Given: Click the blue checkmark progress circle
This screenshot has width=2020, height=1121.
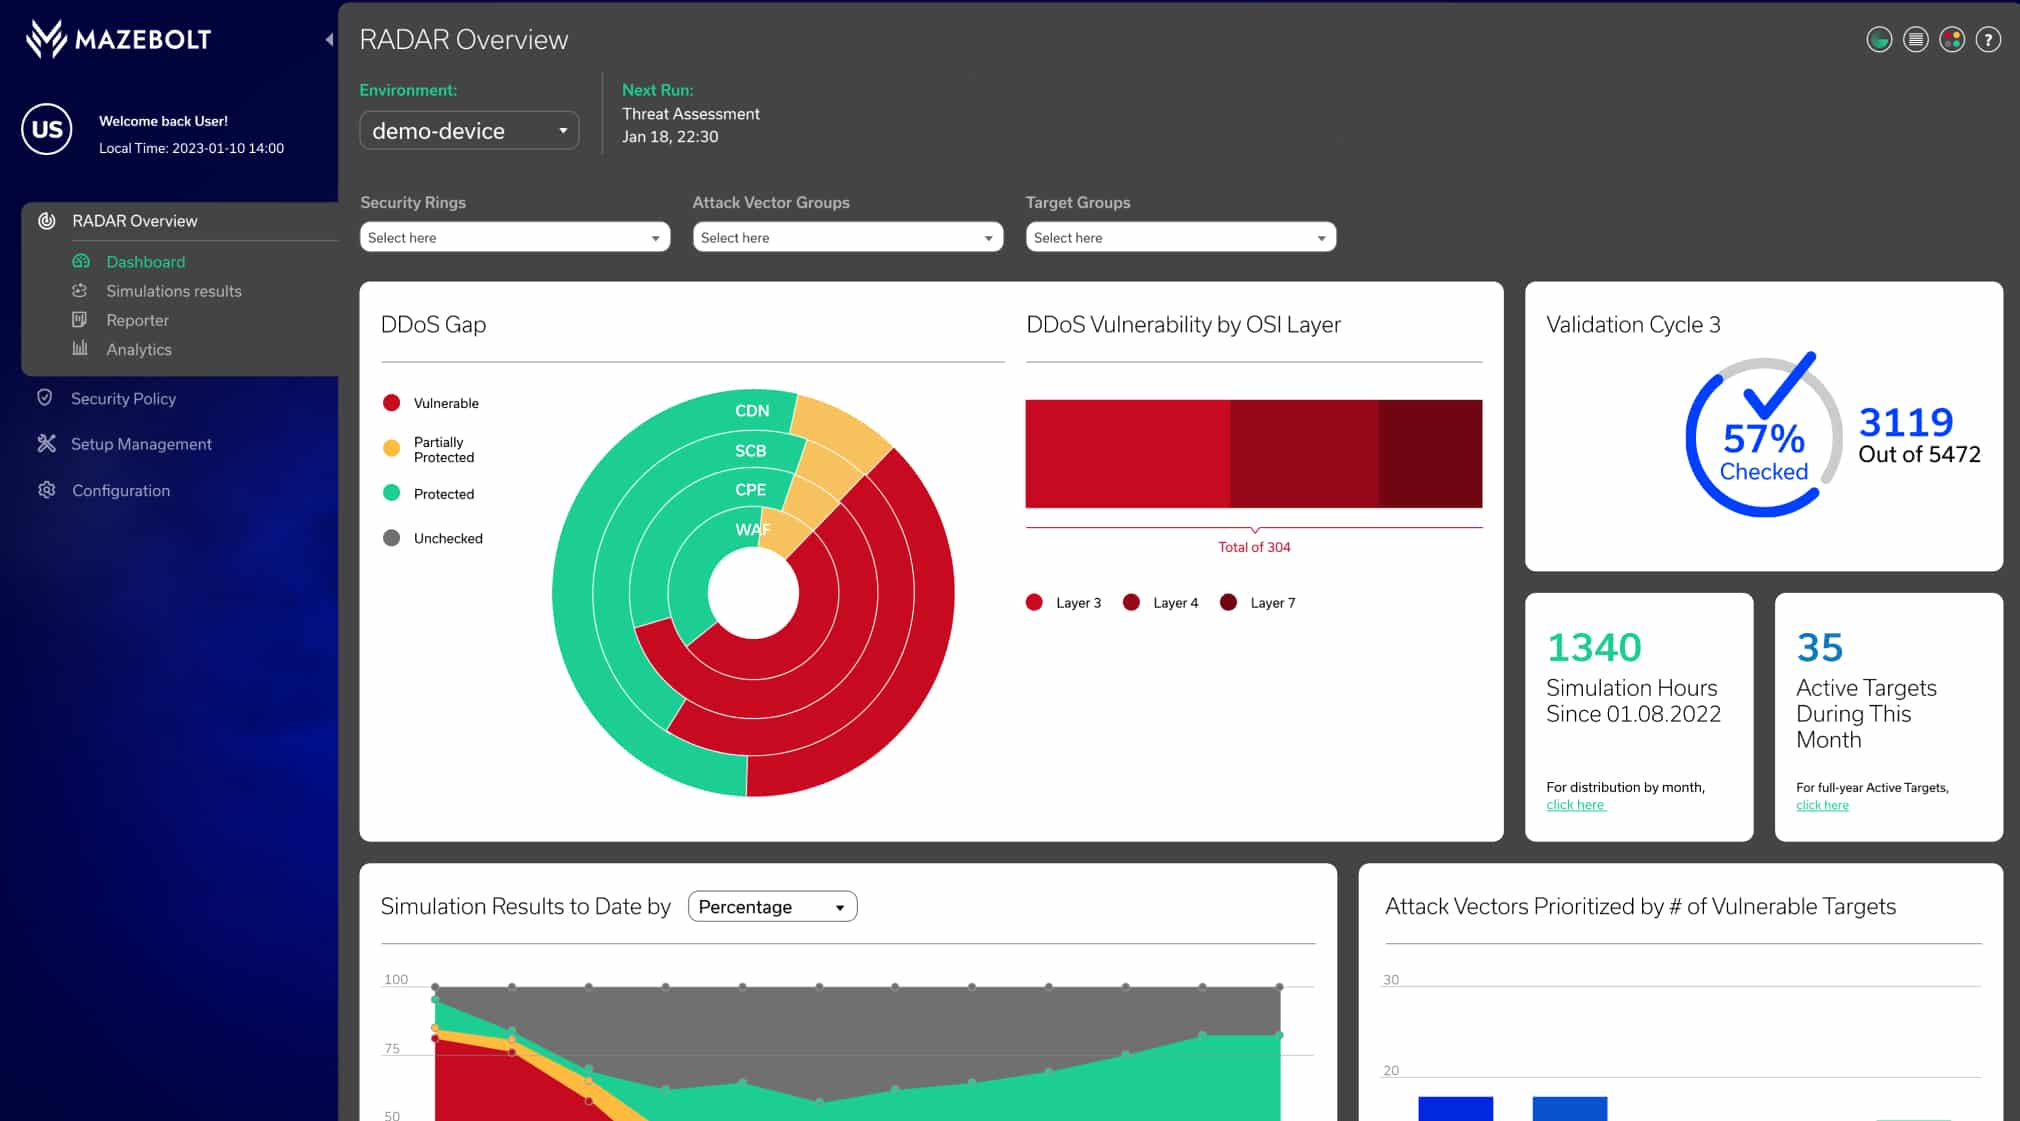Looking at the screenshot, I should coord(1764,436).
